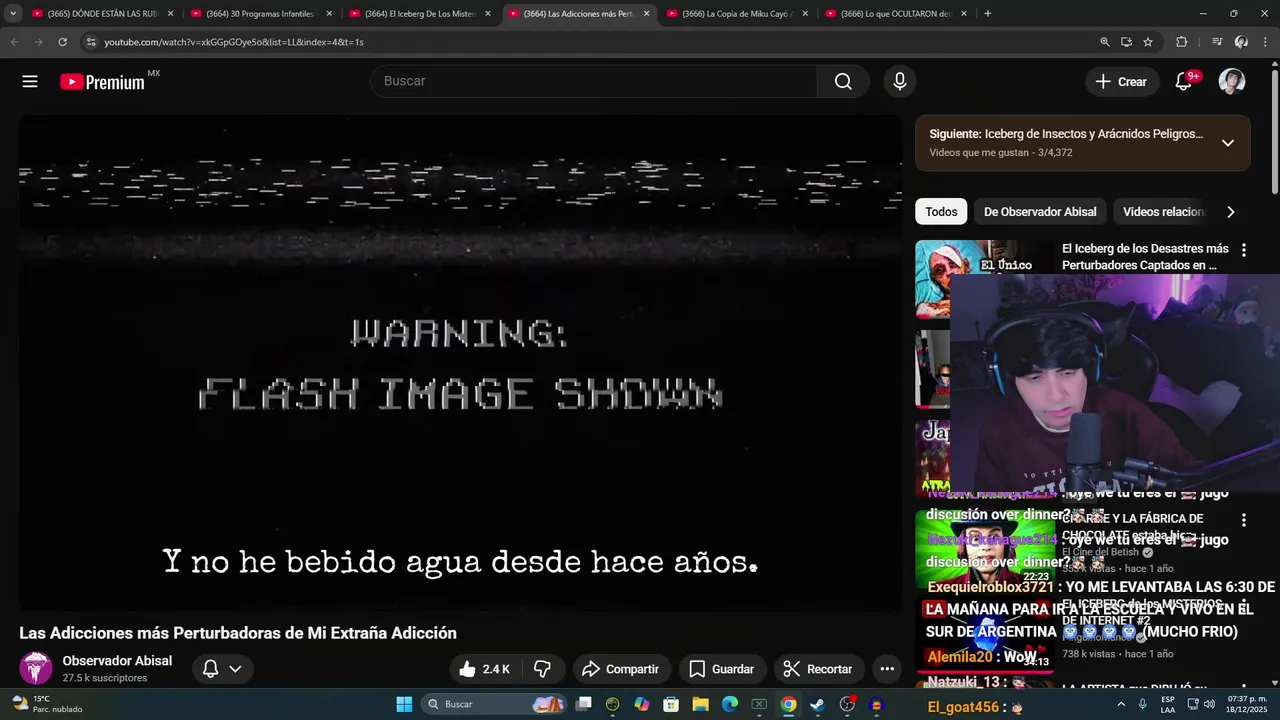Screen dimensions: 1280x720
Task: Click the ESP LAA language indicator
Action: click(1168, 704)
